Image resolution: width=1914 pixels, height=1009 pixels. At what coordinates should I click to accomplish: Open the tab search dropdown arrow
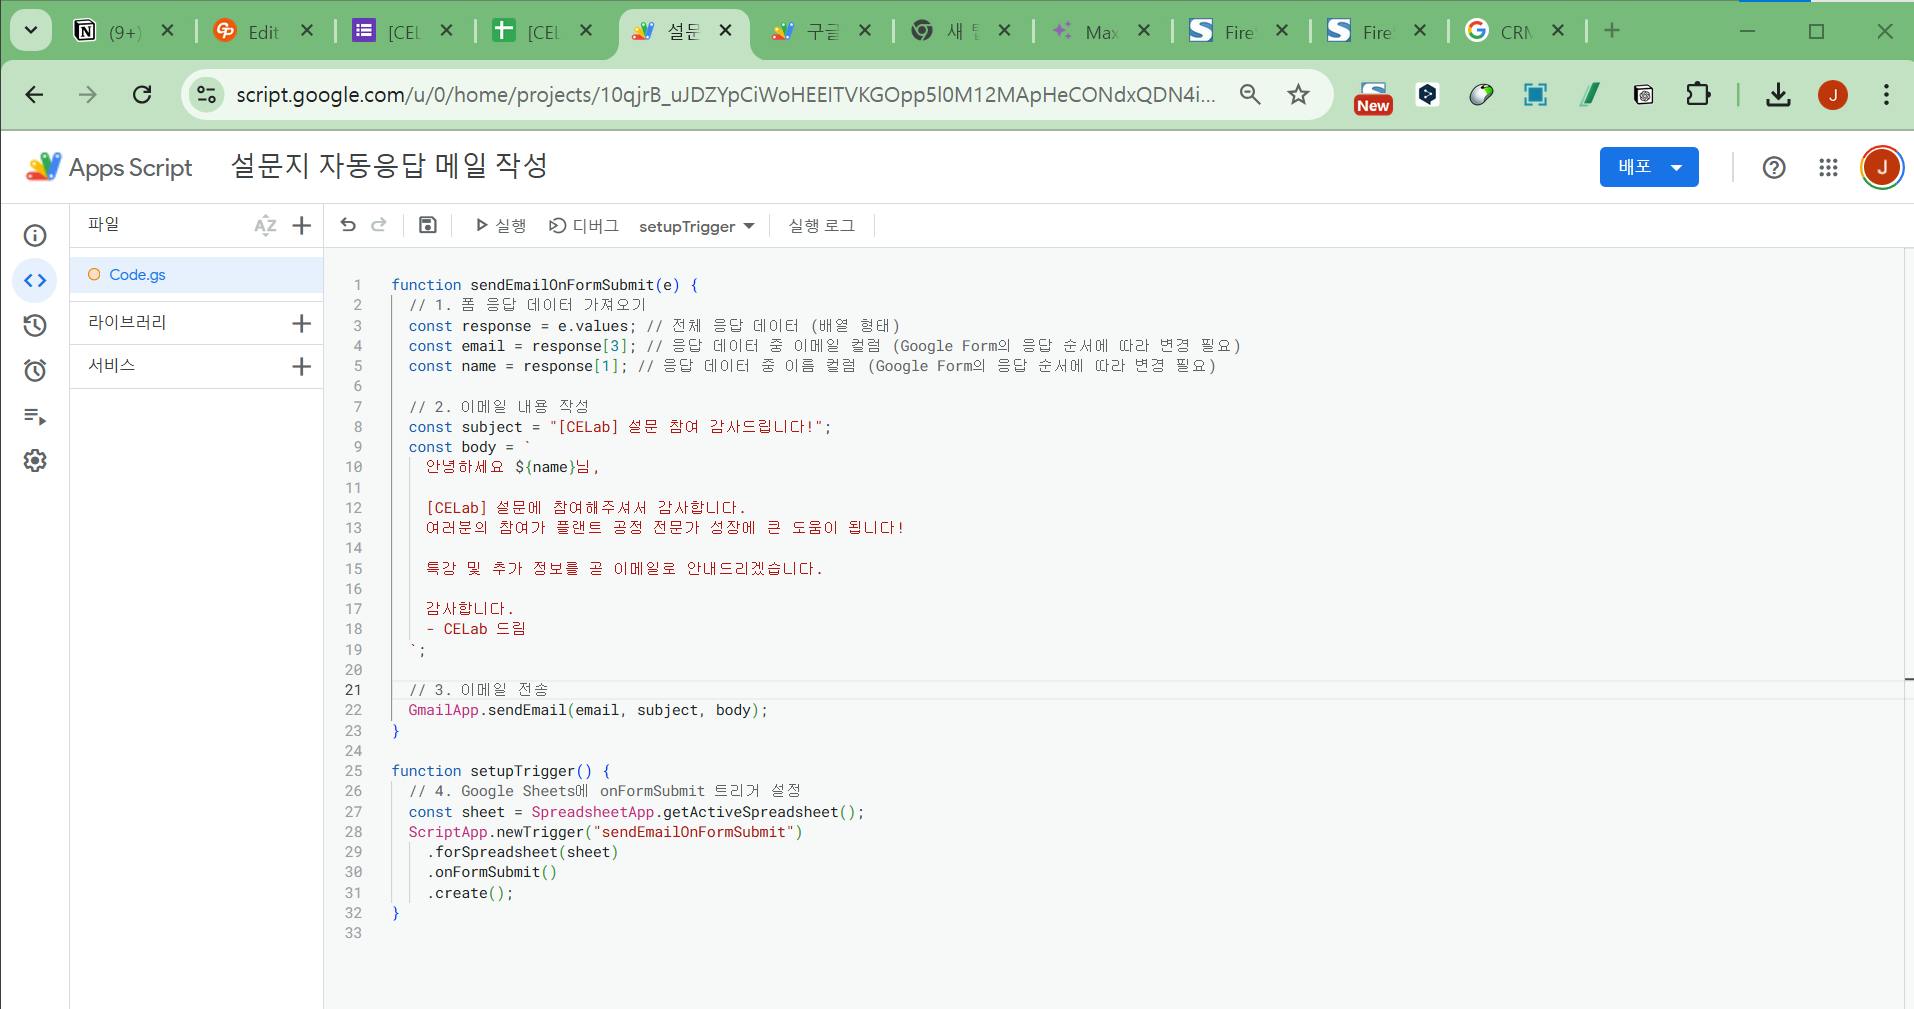pos(31,31)
